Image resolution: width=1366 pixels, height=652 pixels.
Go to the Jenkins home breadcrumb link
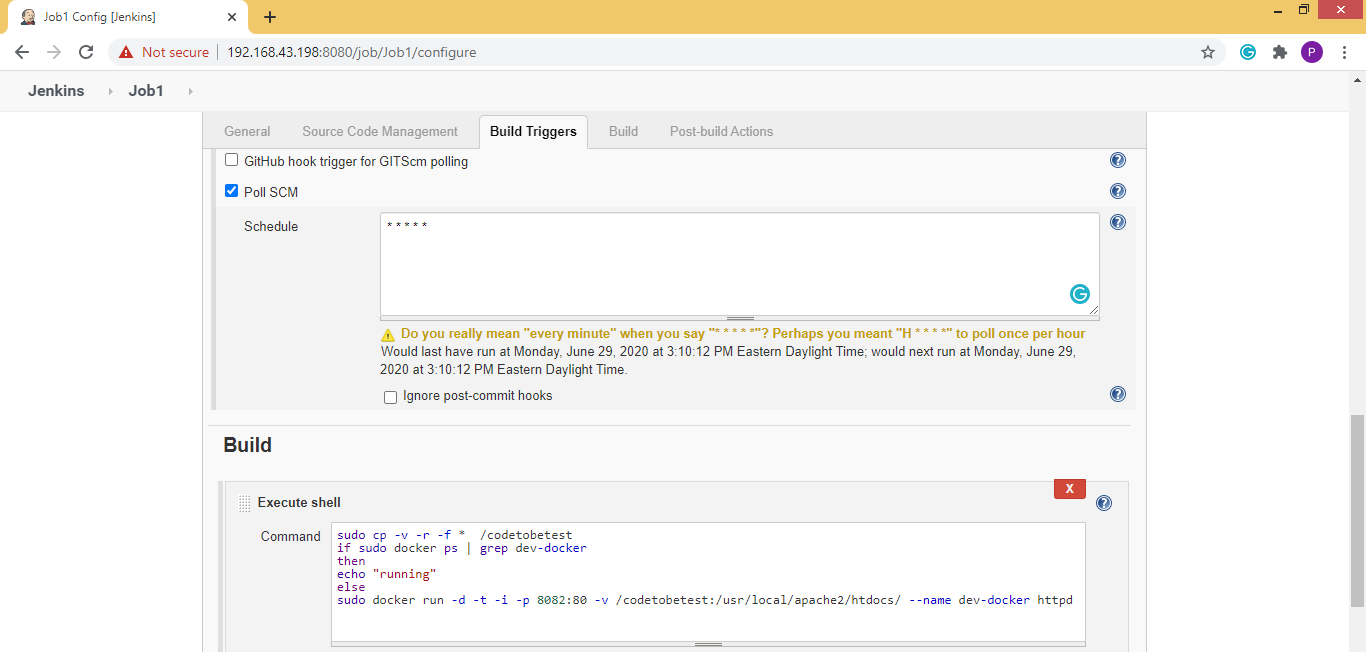(55, 90)
